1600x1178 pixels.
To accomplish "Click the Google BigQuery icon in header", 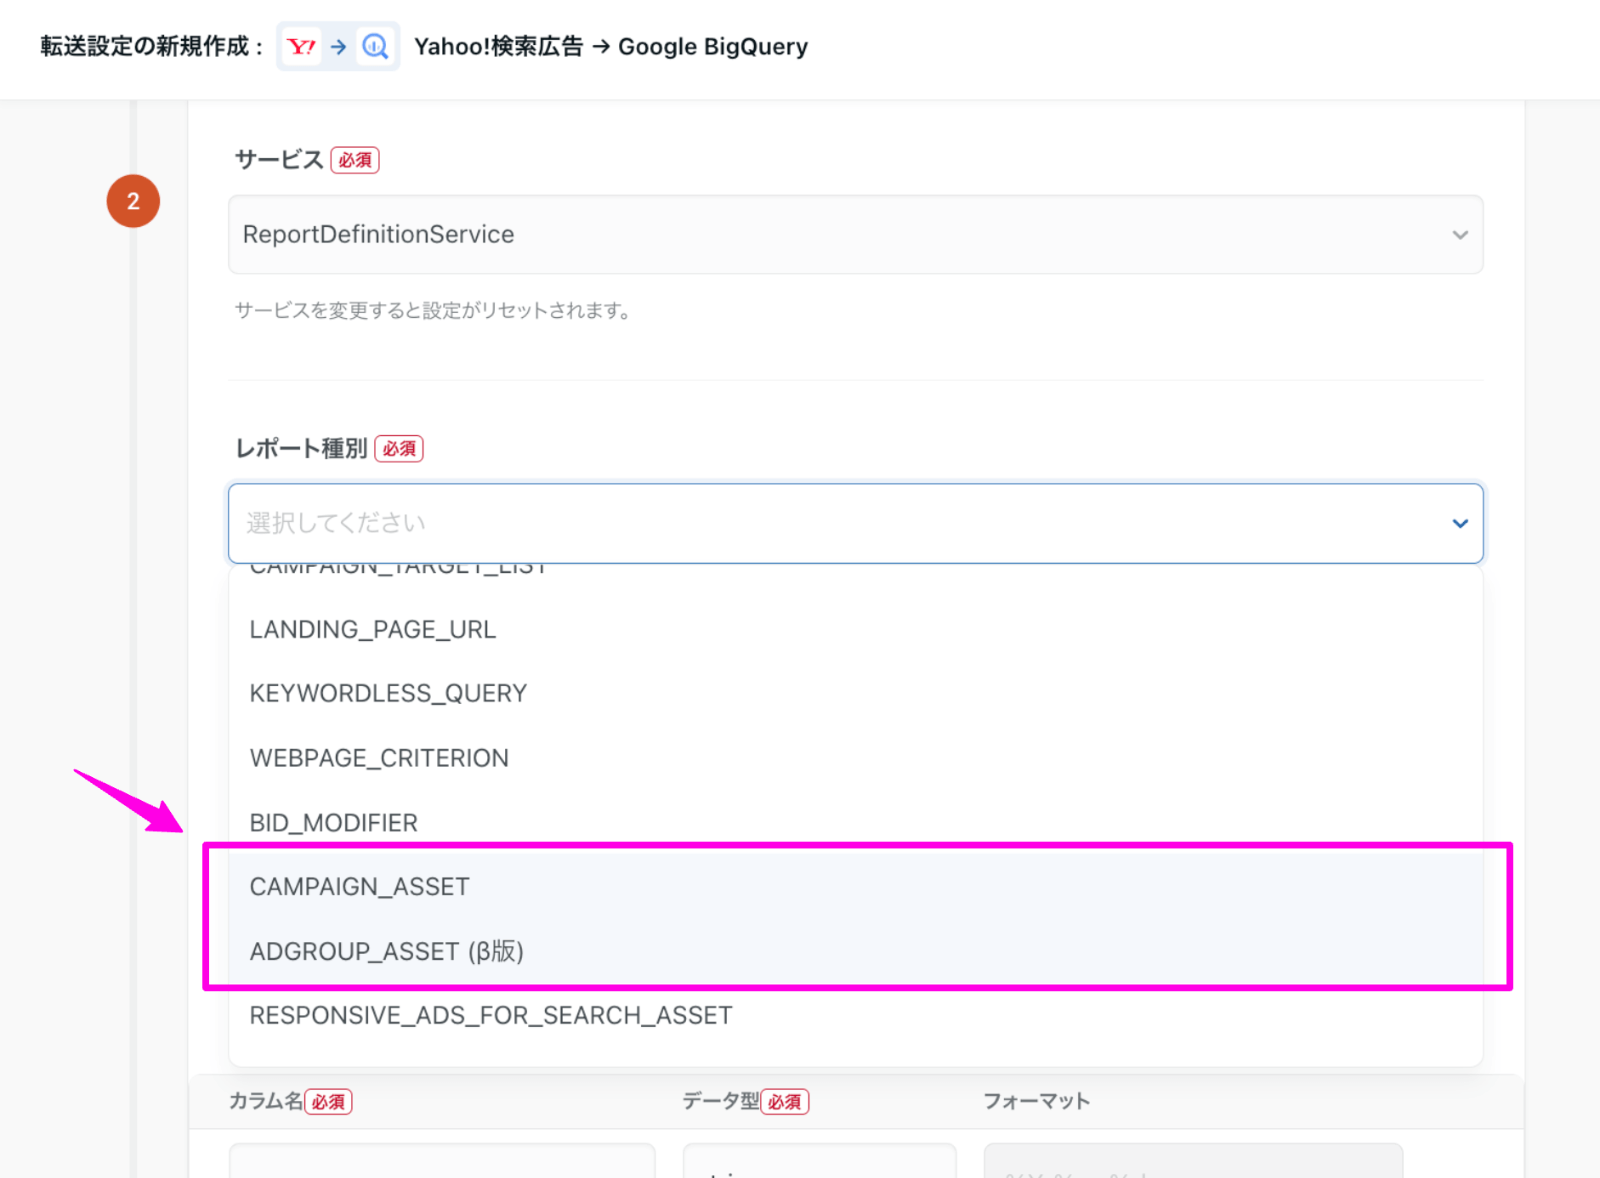I will point(375,46).
